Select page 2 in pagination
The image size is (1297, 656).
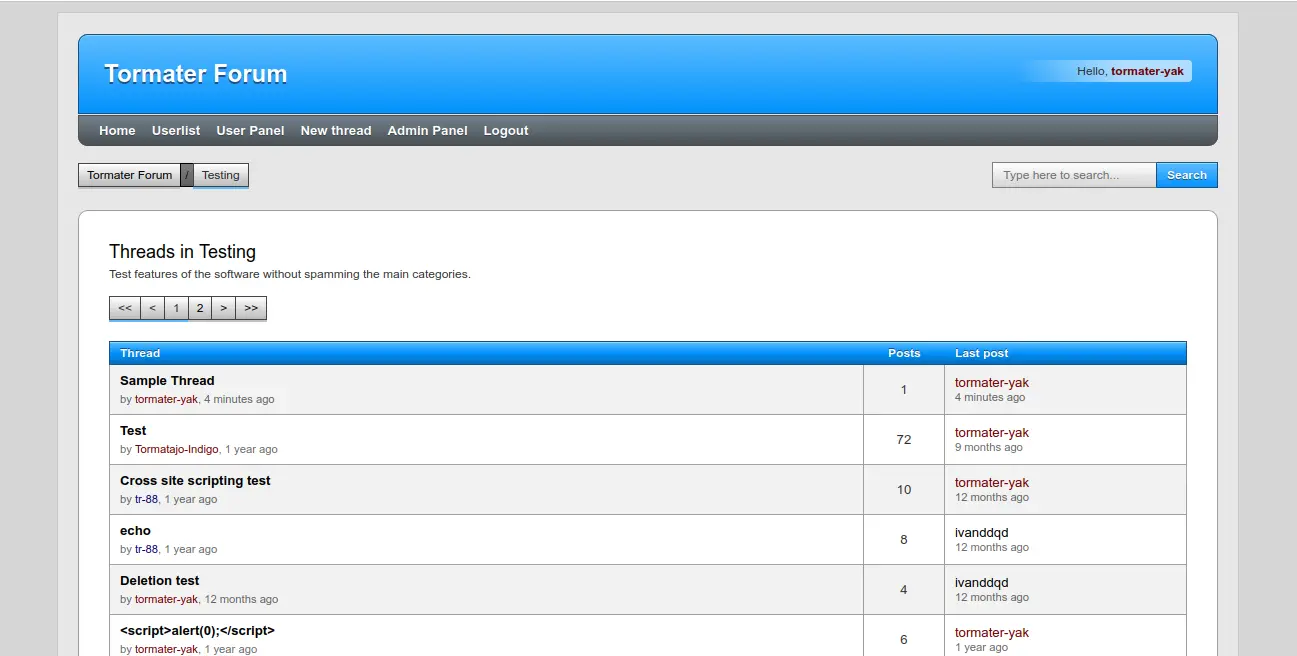pos(200,308)
